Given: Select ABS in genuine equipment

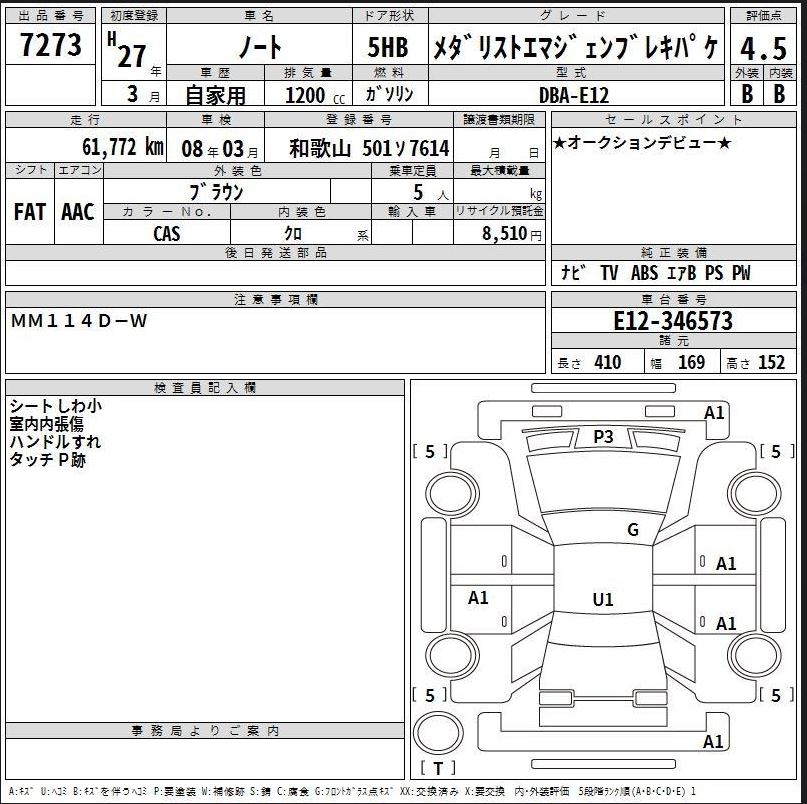Looking at the screenshot, I should tap(644, 273).
